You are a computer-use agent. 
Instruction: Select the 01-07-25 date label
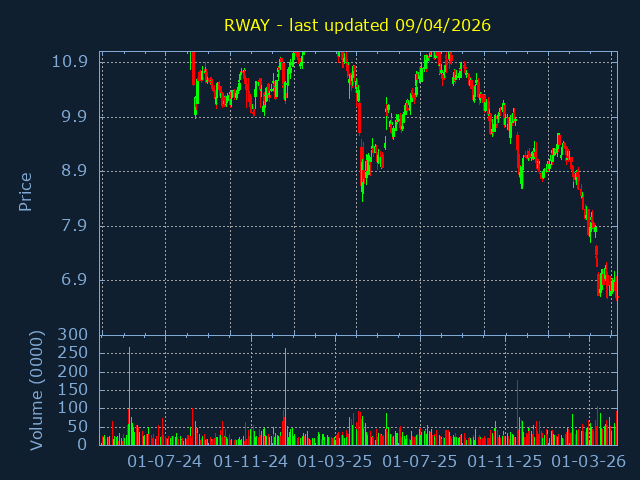point(420,462)
